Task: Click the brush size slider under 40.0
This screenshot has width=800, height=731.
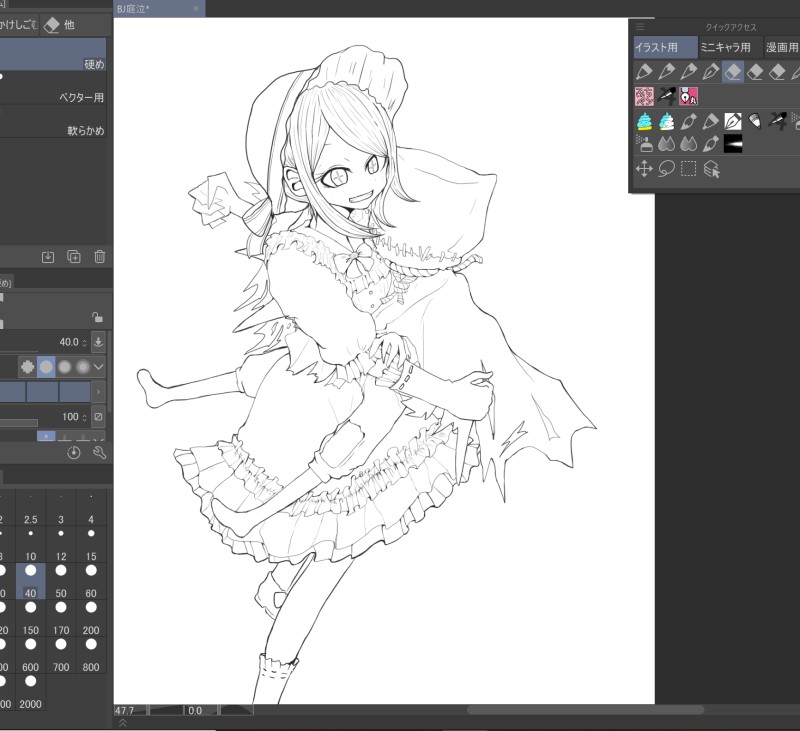Action: point(19,351)
